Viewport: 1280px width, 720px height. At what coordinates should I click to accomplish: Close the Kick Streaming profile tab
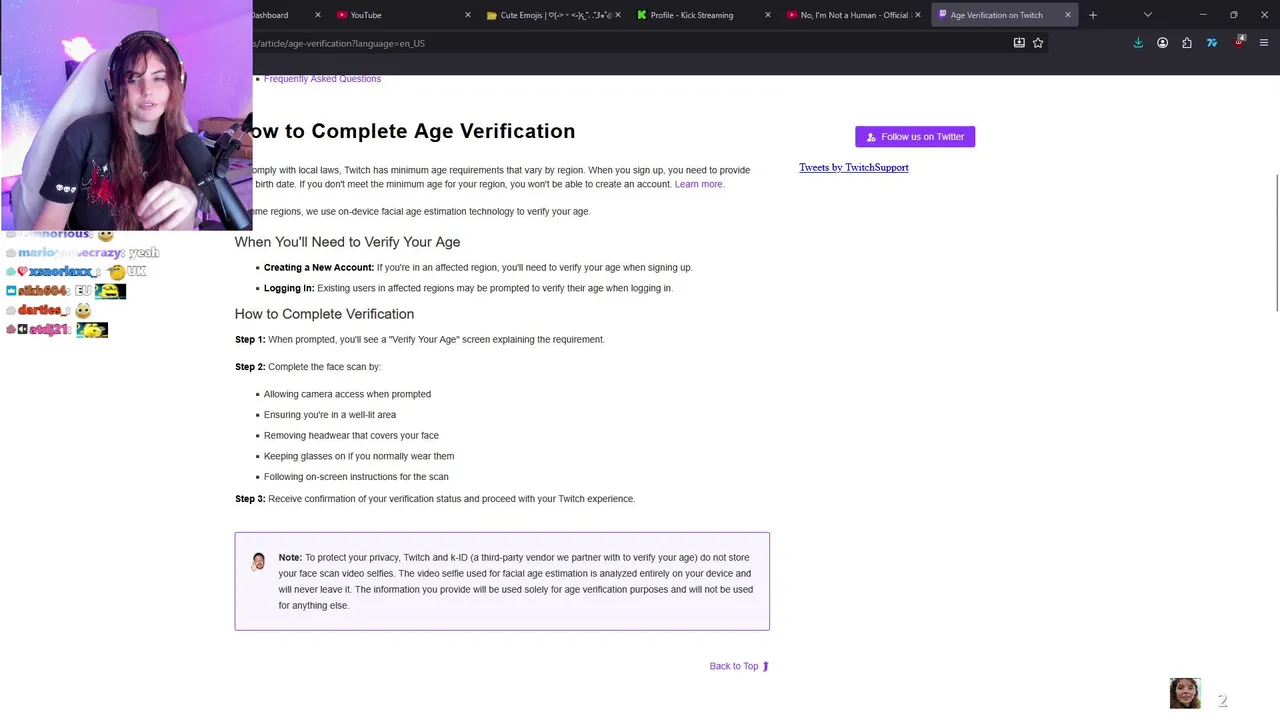point(768,15)
